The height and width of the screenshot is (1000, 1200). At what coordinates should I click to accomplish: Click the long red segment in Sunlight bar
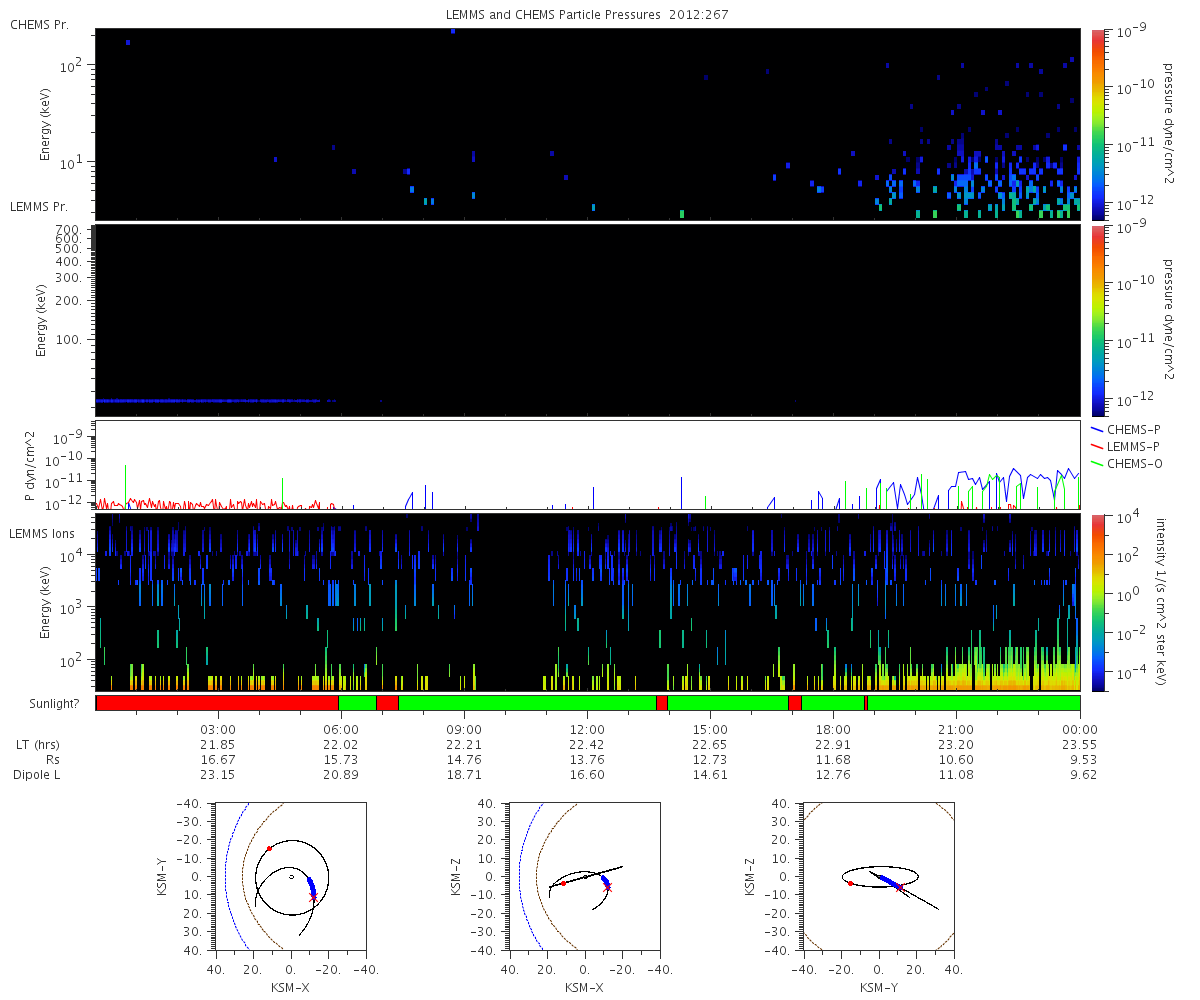pos(217,703)
